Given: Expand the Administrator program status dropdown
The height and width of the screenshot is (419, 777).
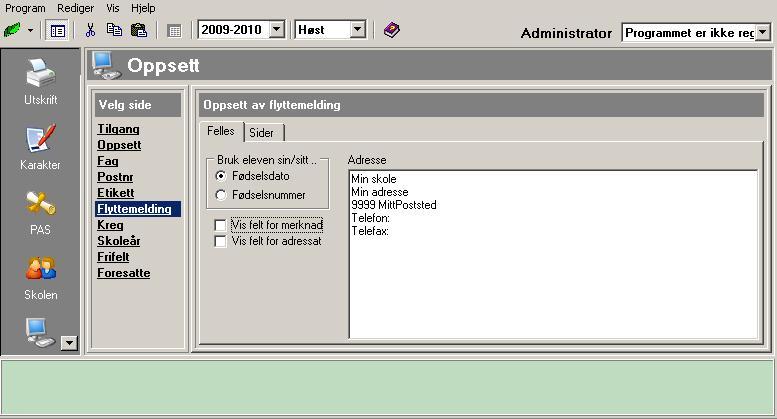Looking at the screenshot, I should (x=763, y=33).
